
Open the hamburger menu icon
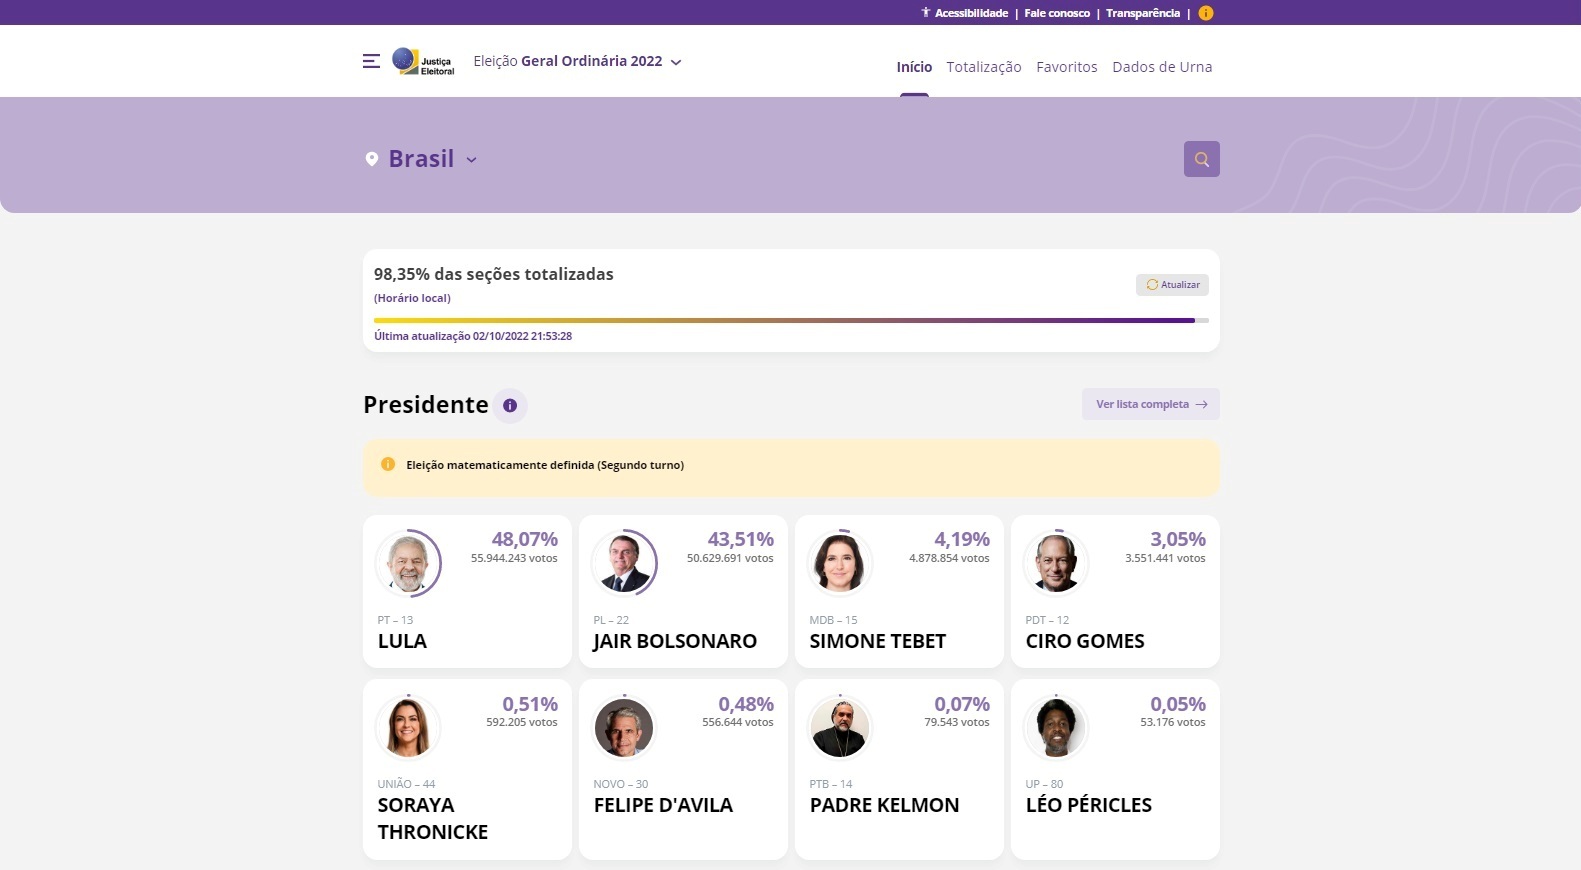[371, 61]
